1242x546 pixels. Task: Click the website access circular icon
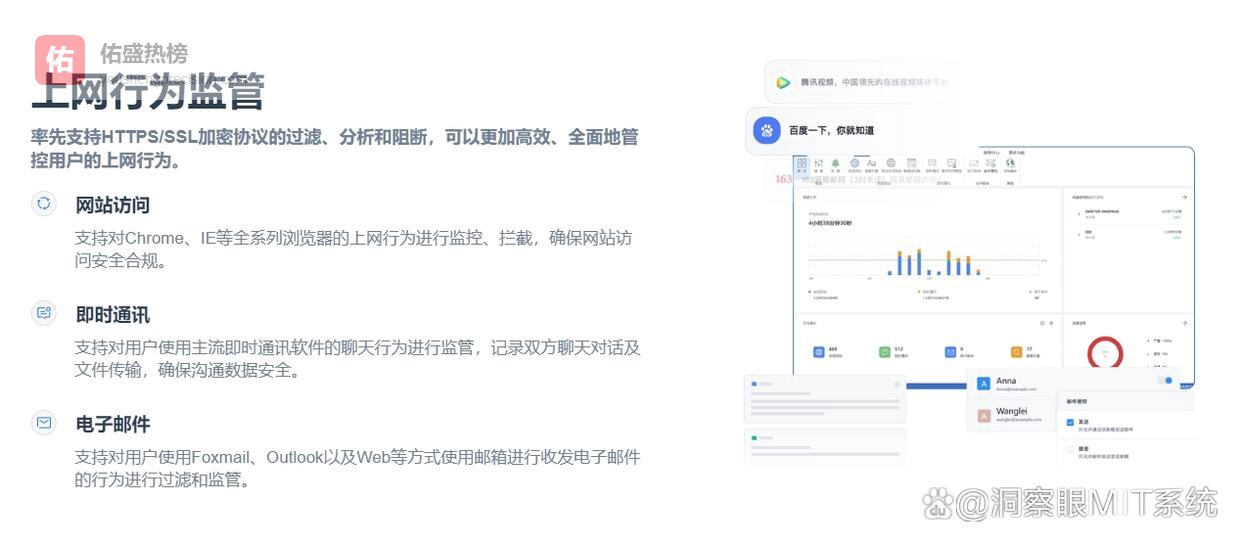pos(44,204)
